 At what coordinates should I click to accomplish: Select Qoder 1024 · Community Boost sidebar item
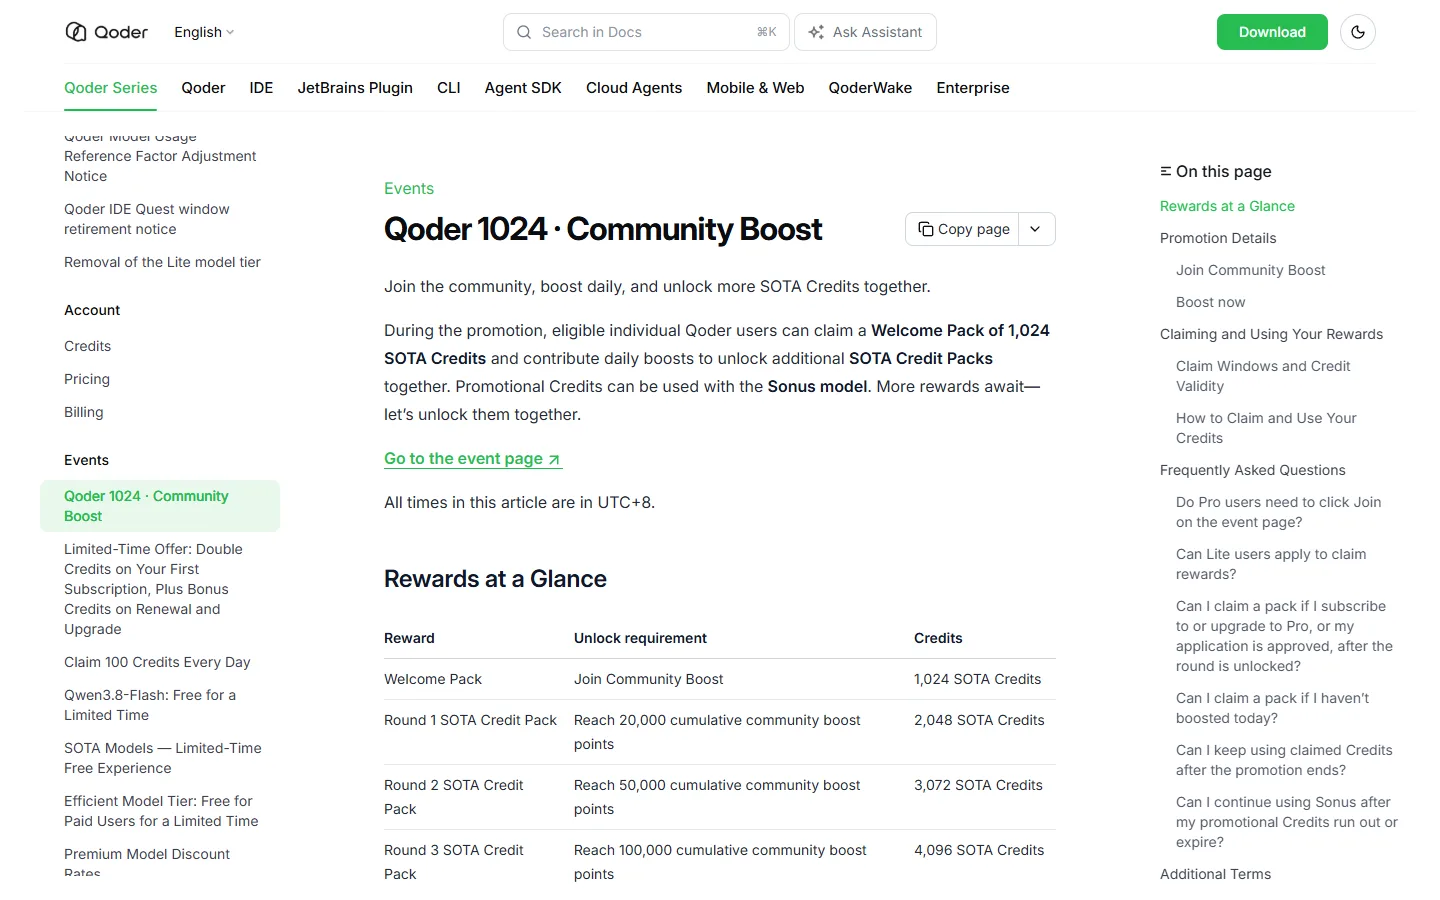tap(160, 506)
